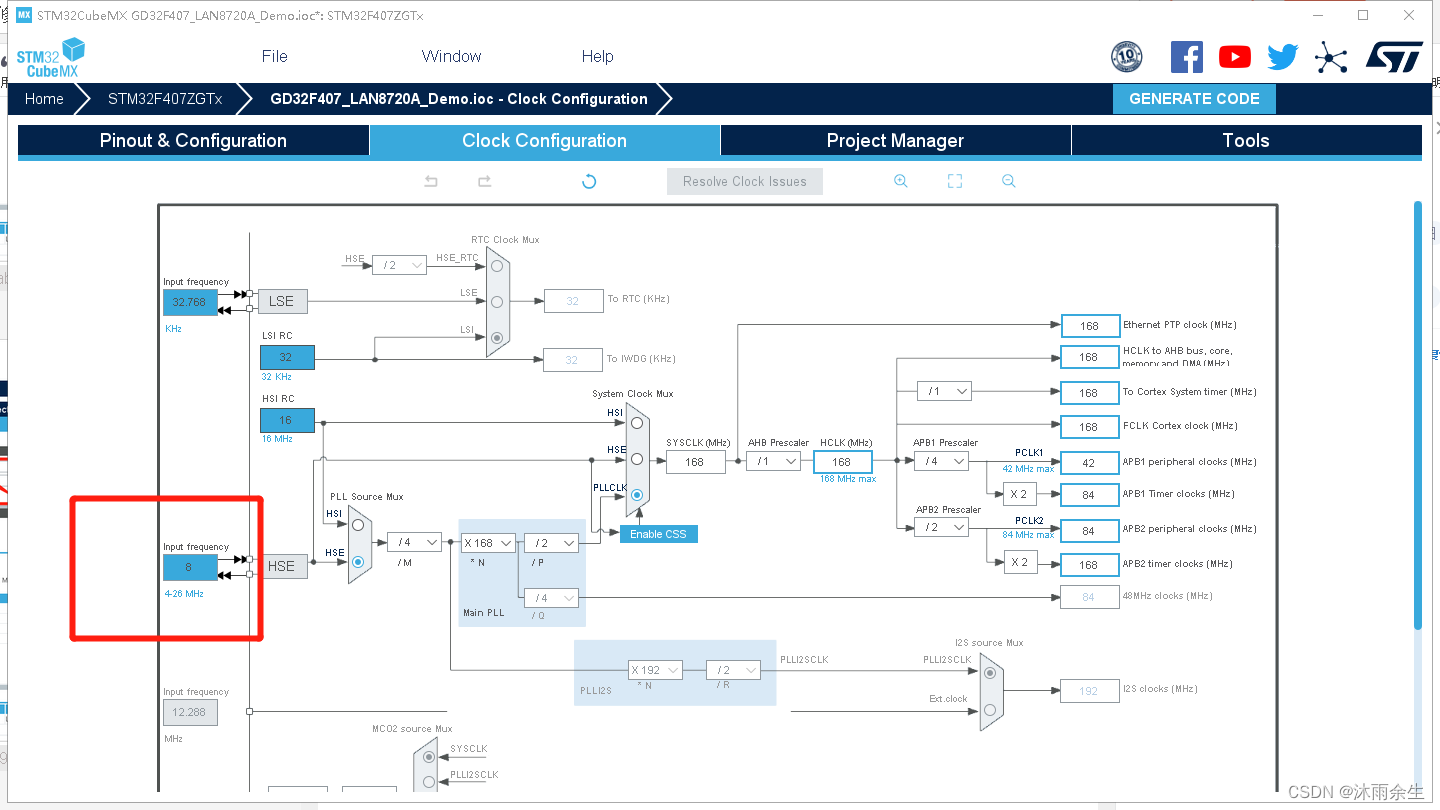
Task: Select Ext.clock in I2S source Mux
Action: (x=989, y=709)
